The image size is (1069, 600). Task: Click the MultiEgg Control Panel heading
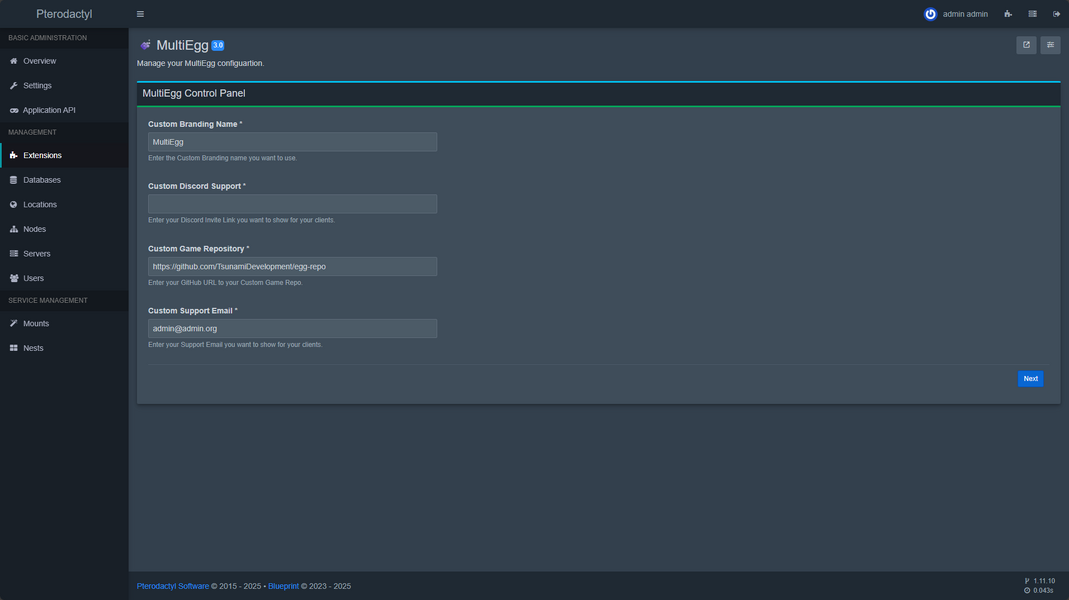tap(194, 93)
